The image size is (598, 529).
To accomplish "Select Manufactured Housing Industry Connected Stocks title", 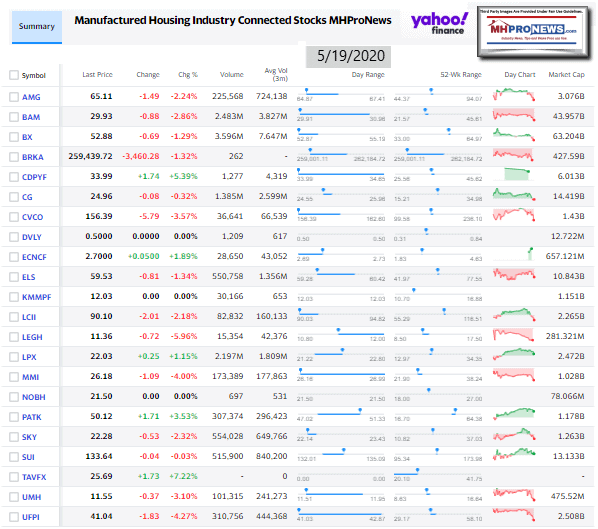I will coord(233,20).
